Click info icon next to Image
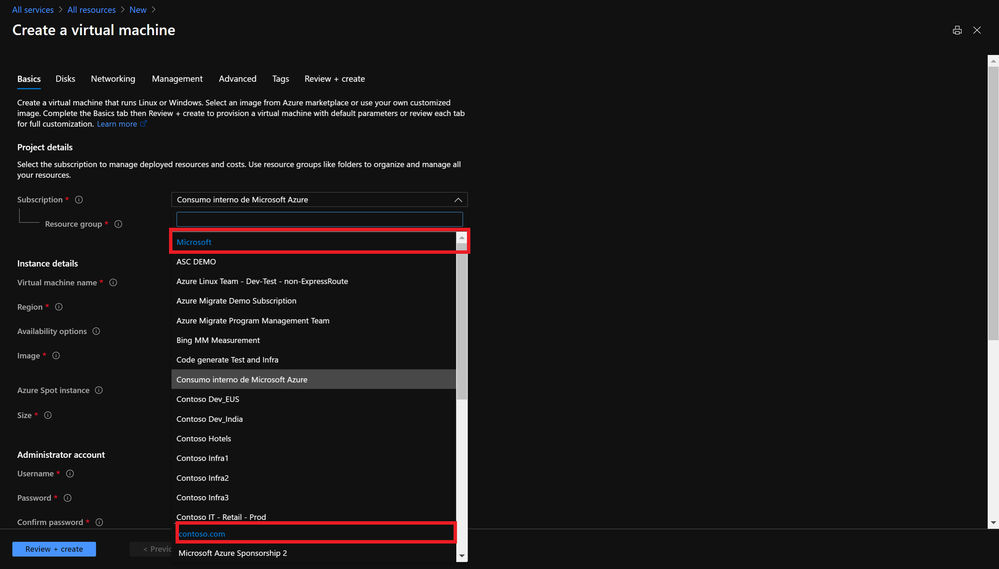 (56, 356)
